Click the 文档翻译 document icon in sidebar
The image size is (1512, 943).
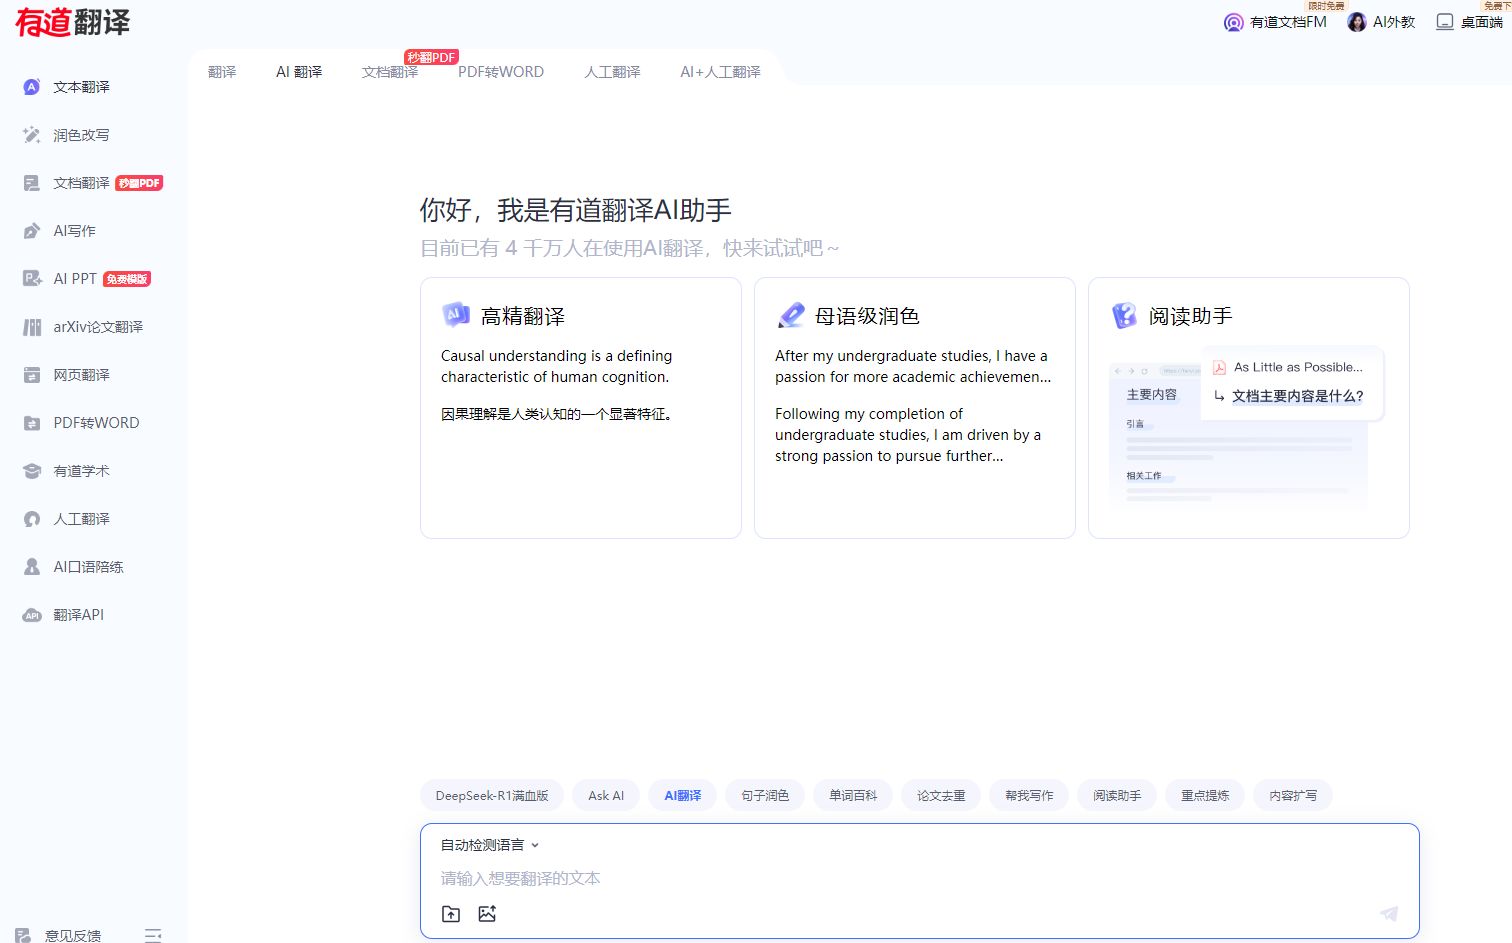point(32,183)
